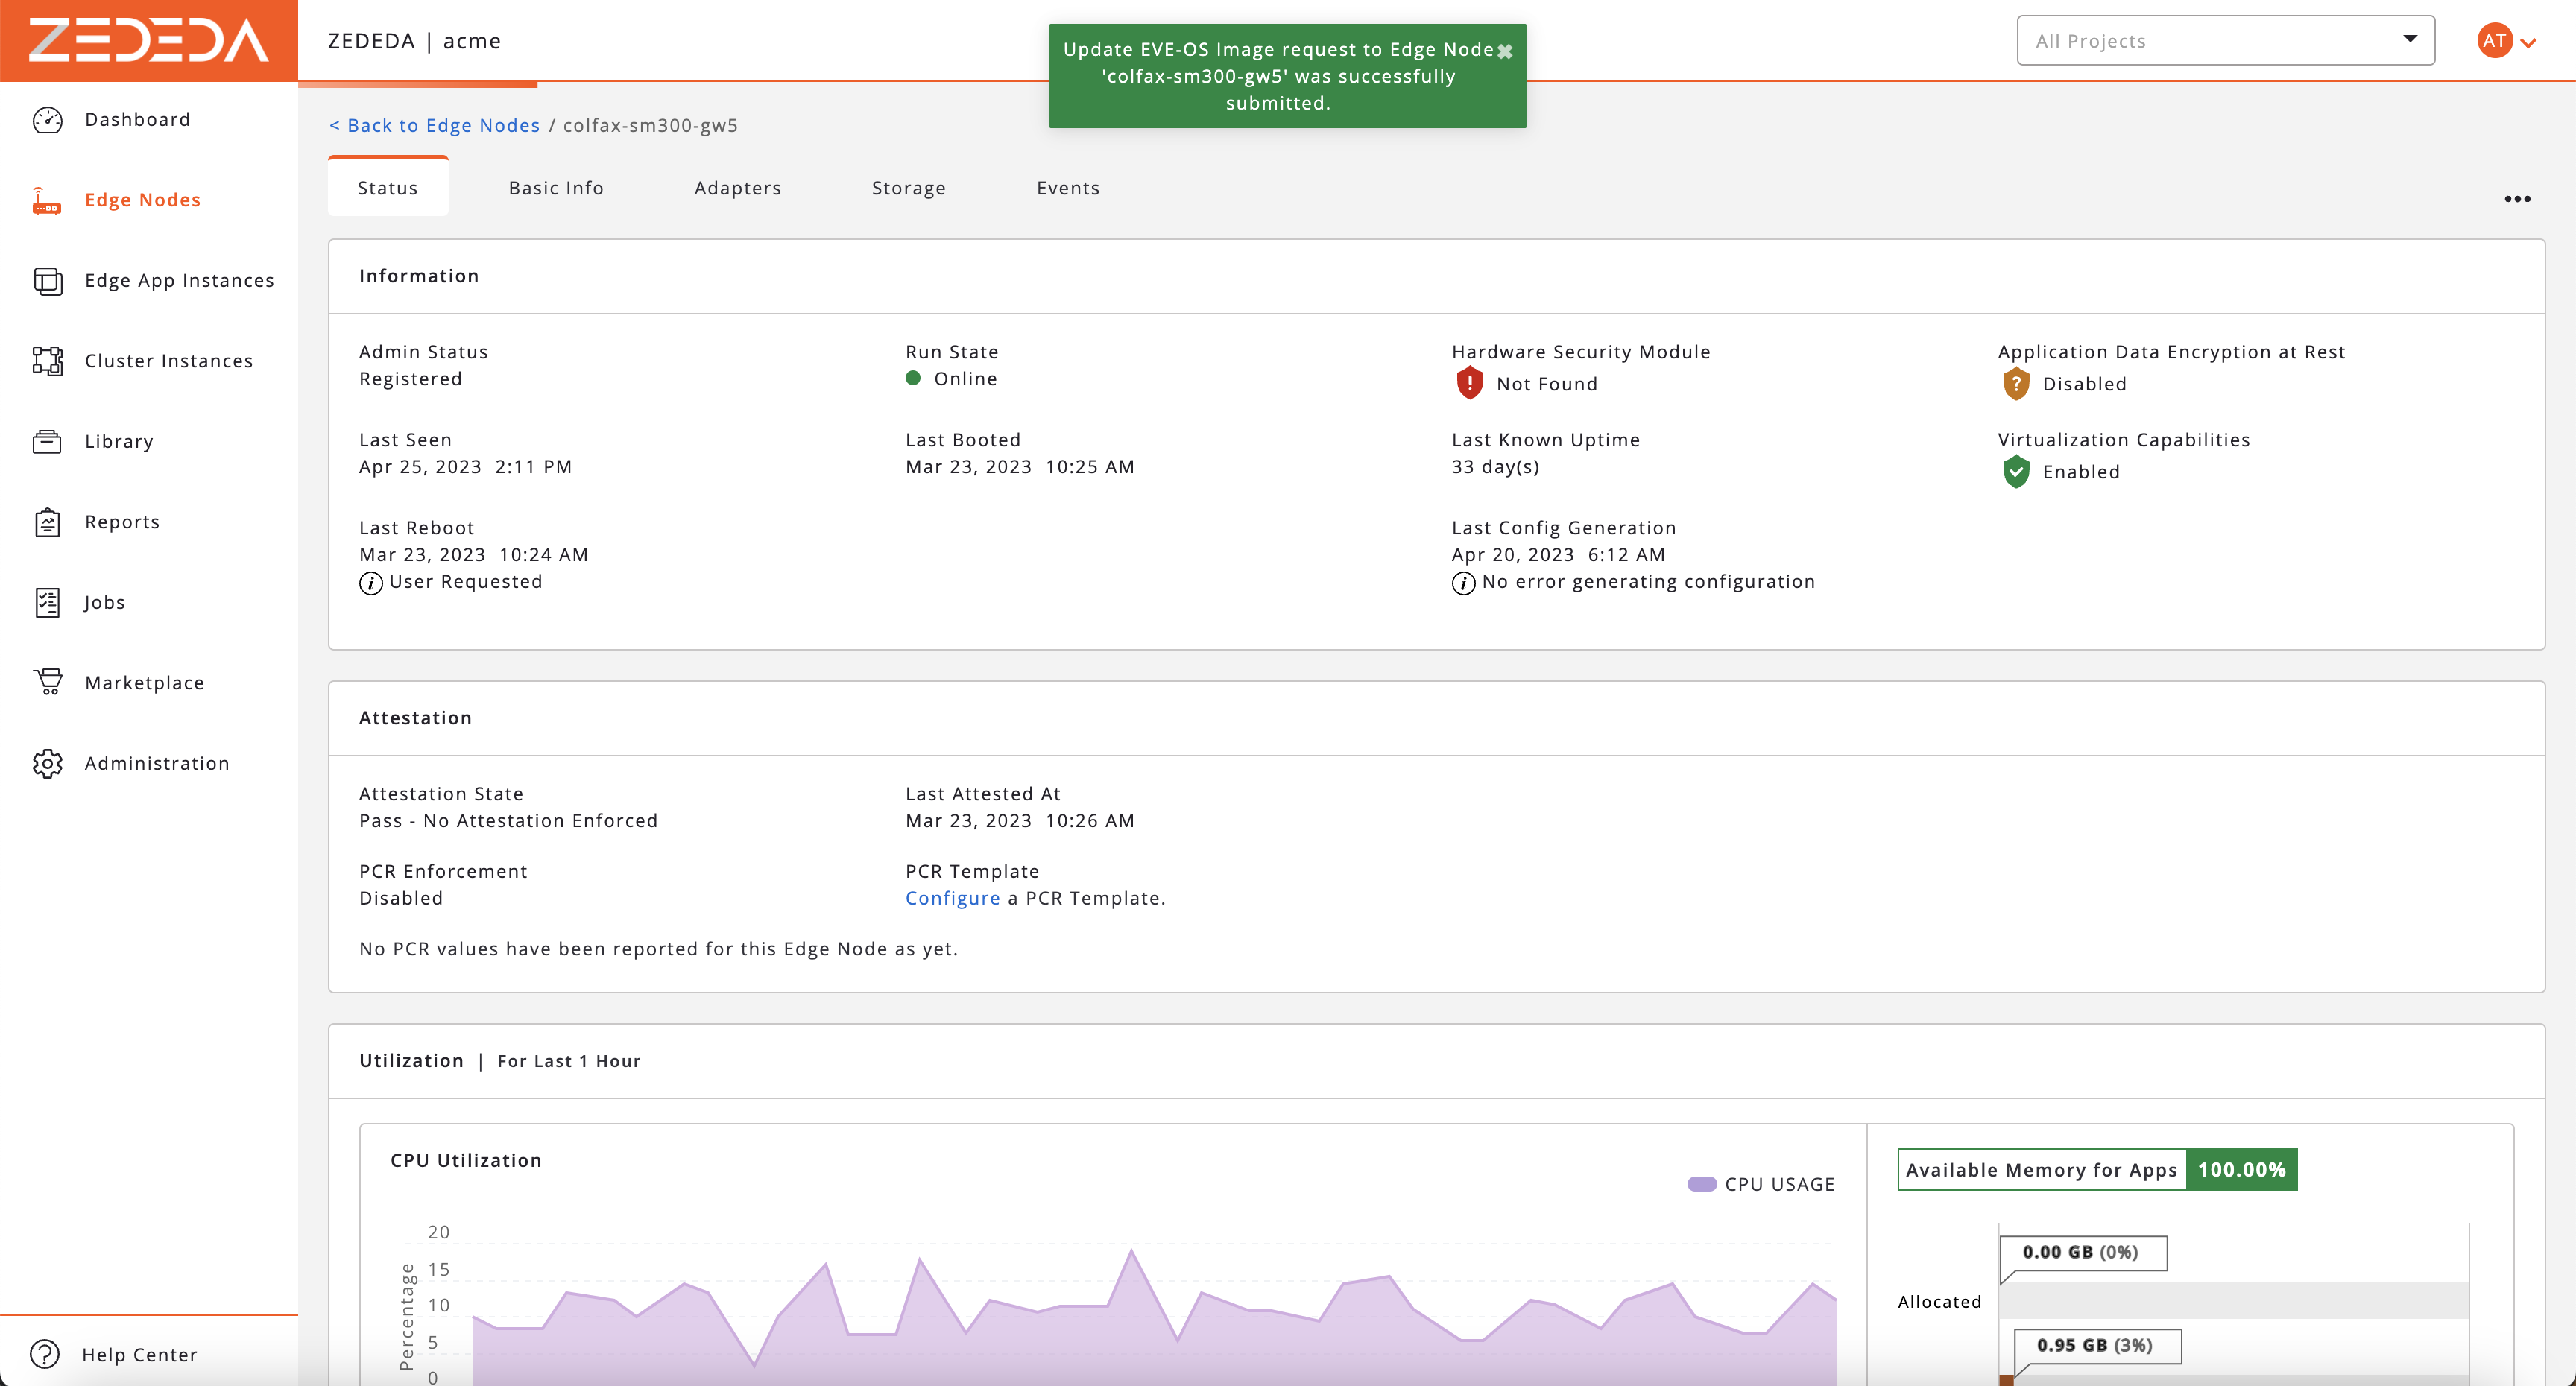Viewport: 2576px width, 1386px height.
Task: Click the Last Reboot info icon
Action: click(370, 583)
